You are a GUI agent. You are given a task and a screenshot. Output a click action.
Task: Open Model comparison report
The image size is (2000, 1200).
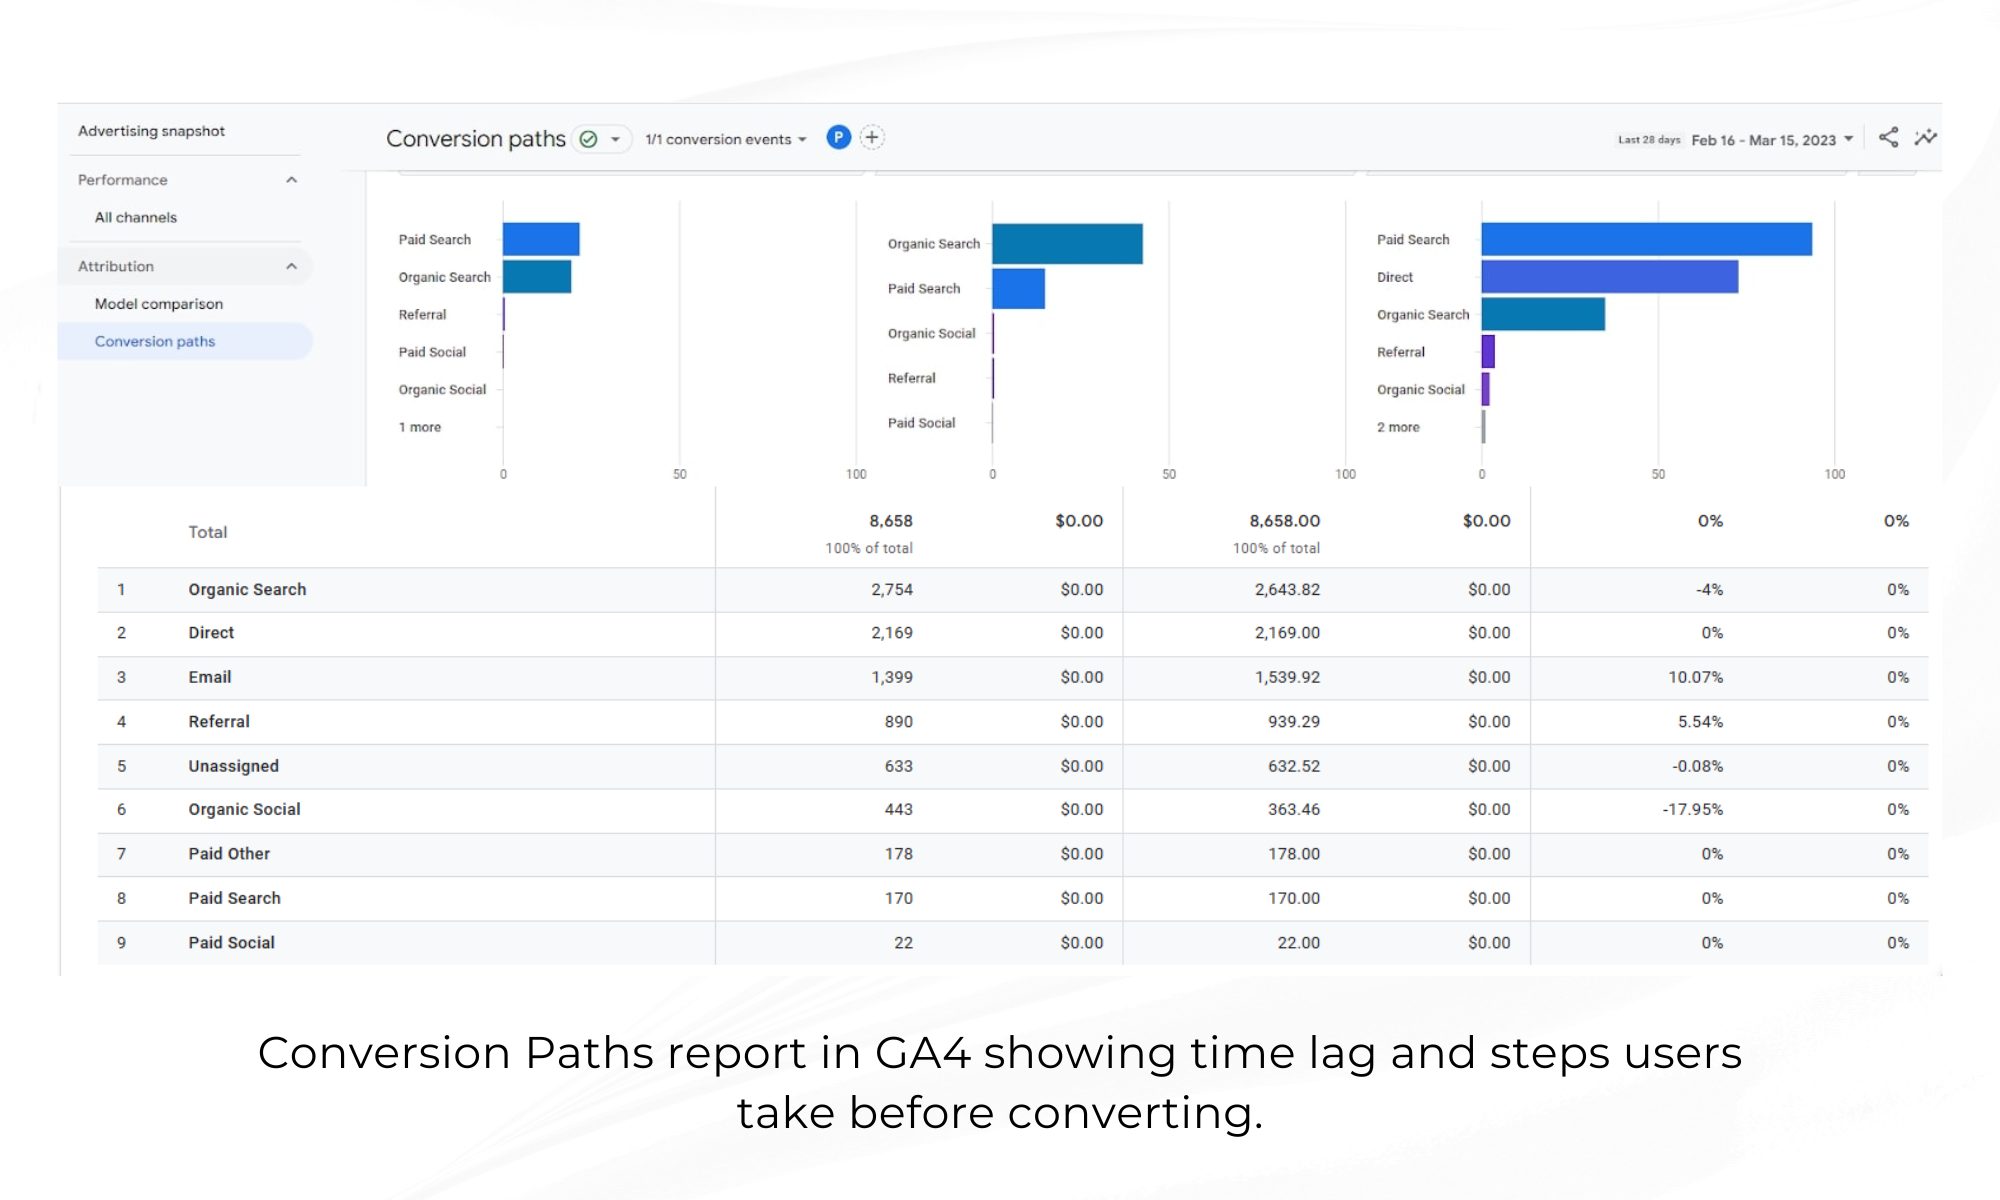158,304
